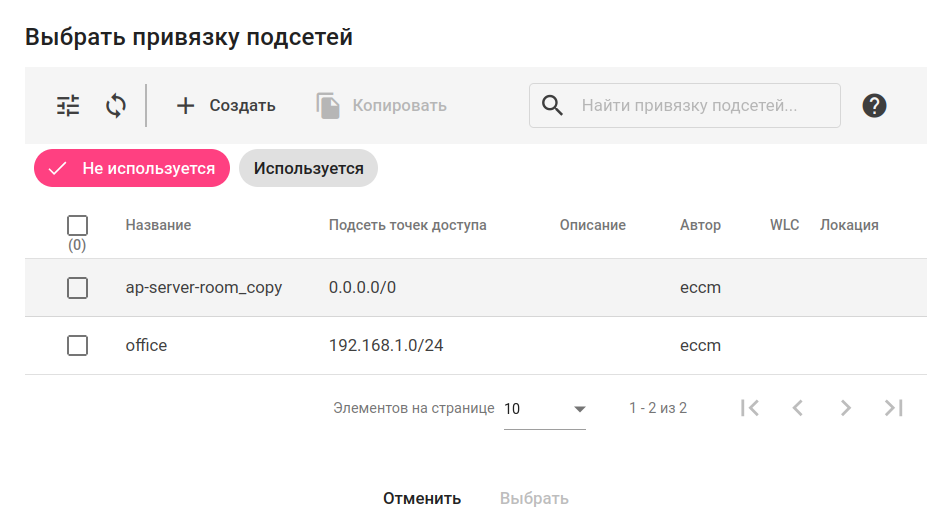The image size is (951, 524).
Task: Expand the items per page dropdown
Action: (x=545, y=409)
